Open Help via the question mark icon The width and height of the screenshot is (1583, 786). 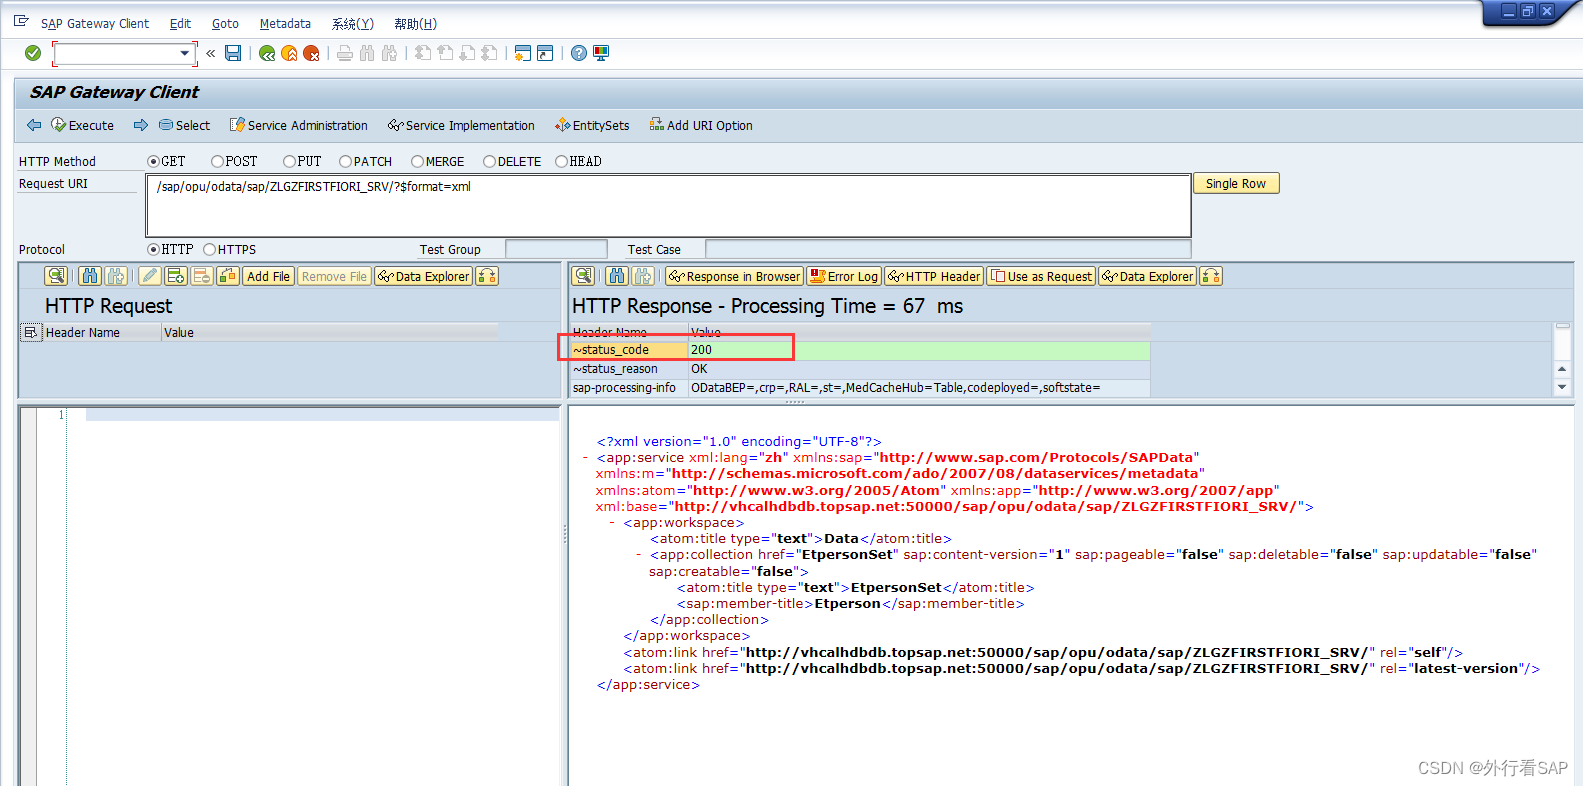tap(579, 53)
